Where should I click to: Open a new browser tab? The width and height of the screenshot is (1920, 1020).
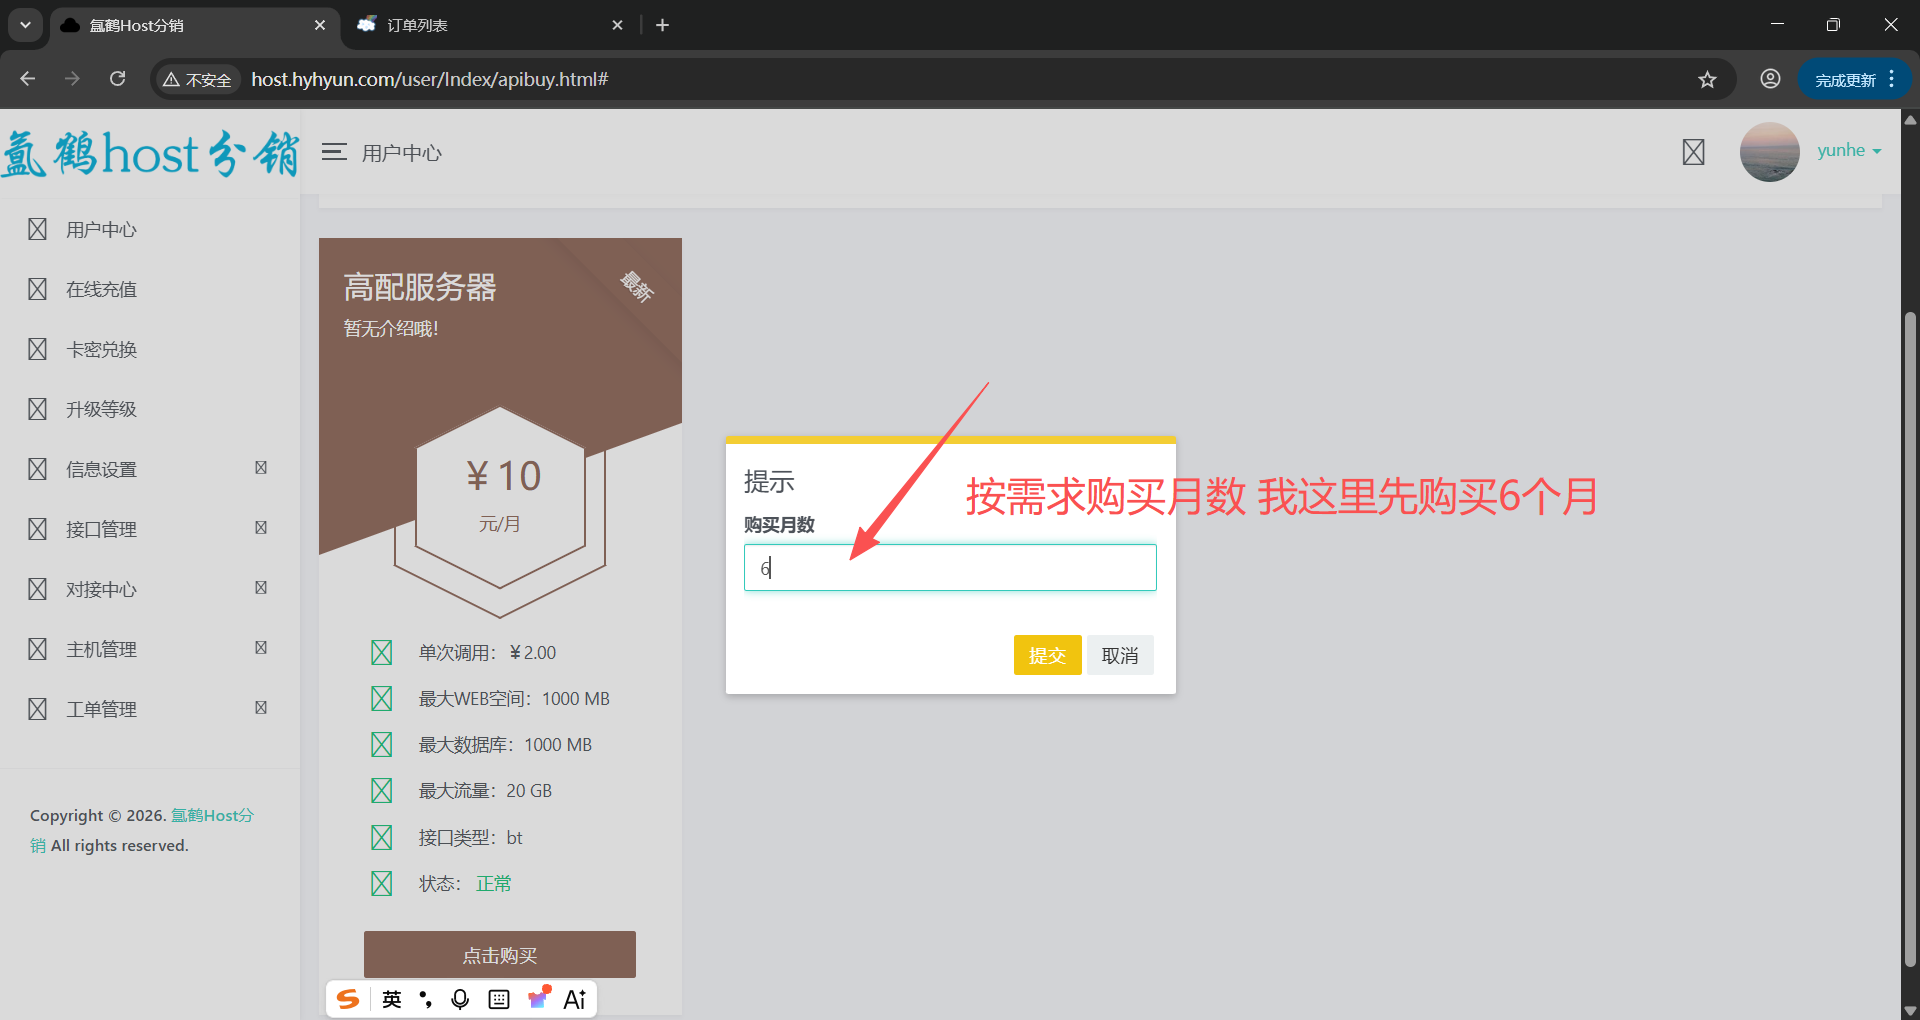tap(662, 25)
